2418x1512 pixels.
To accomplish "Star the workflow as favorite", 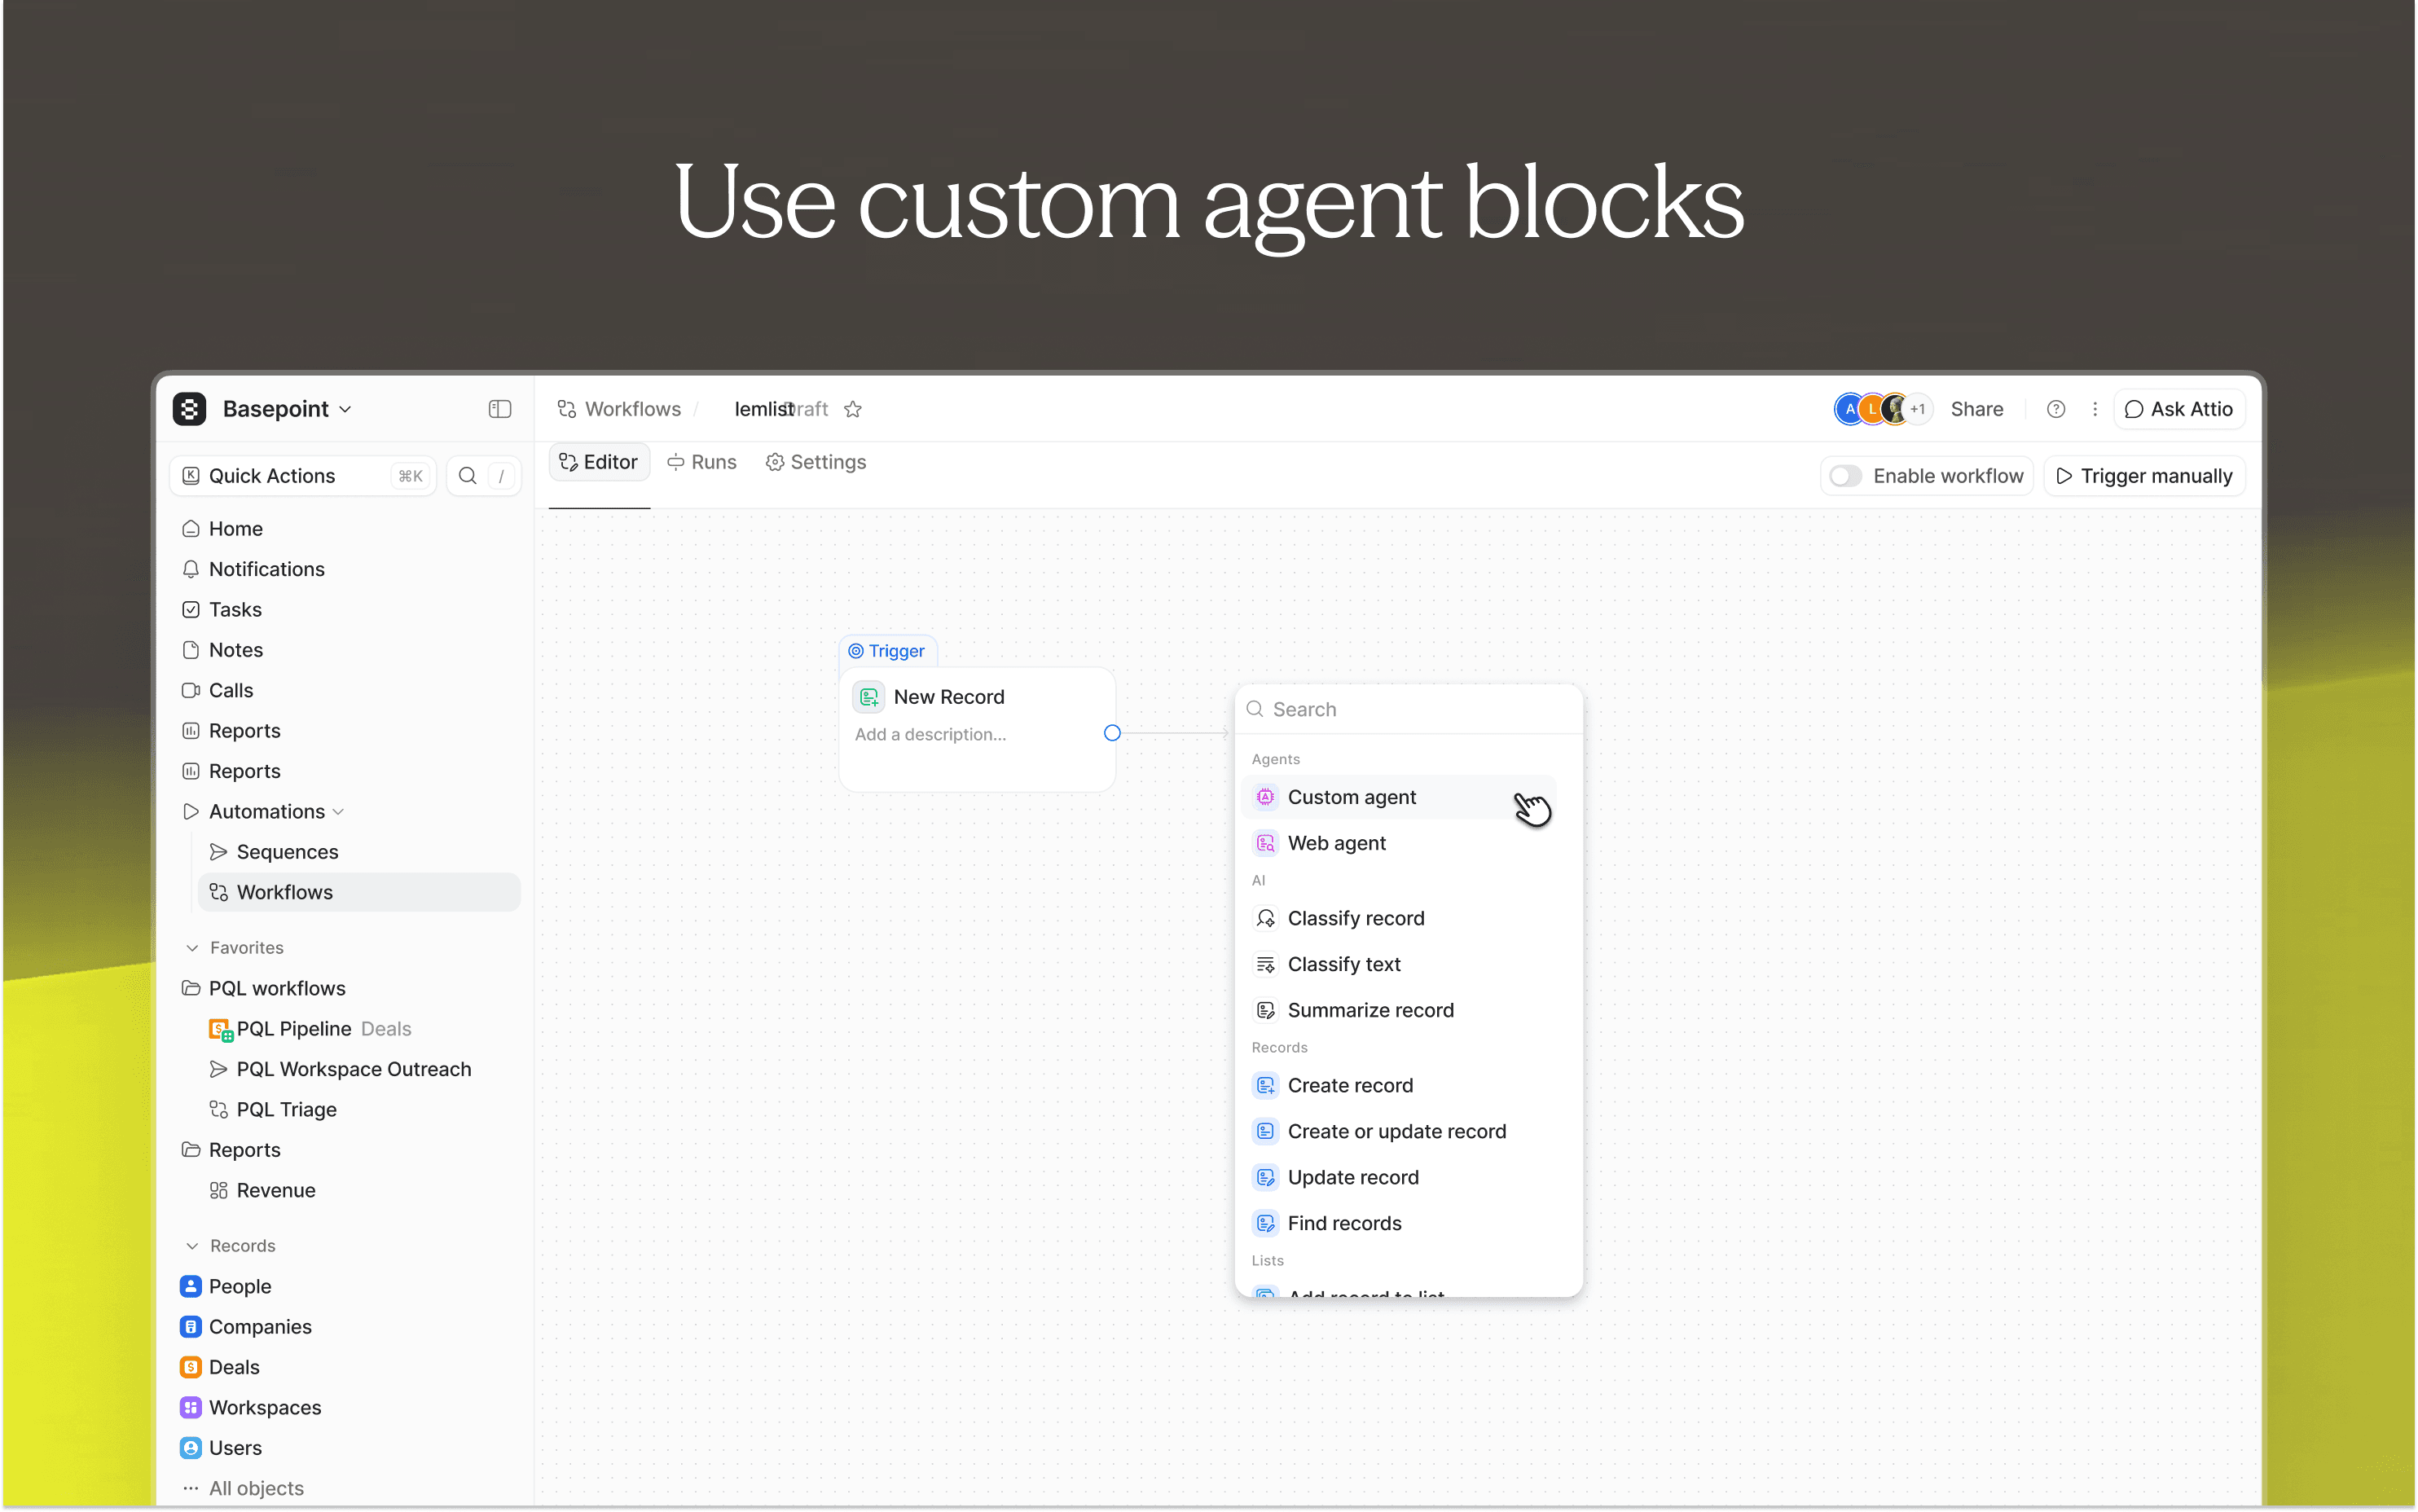I will point(853,409).
